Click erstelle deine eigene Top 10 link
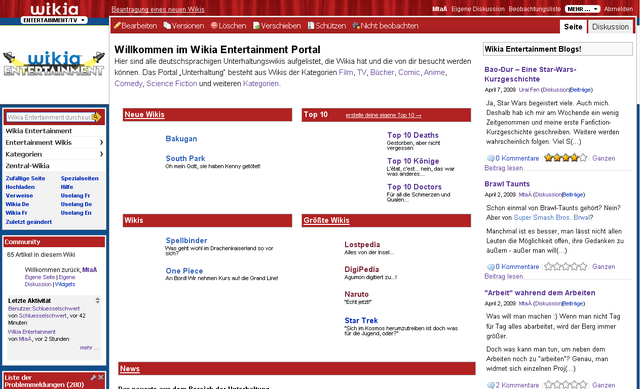 pyautogui.click(x=383, y=115)
